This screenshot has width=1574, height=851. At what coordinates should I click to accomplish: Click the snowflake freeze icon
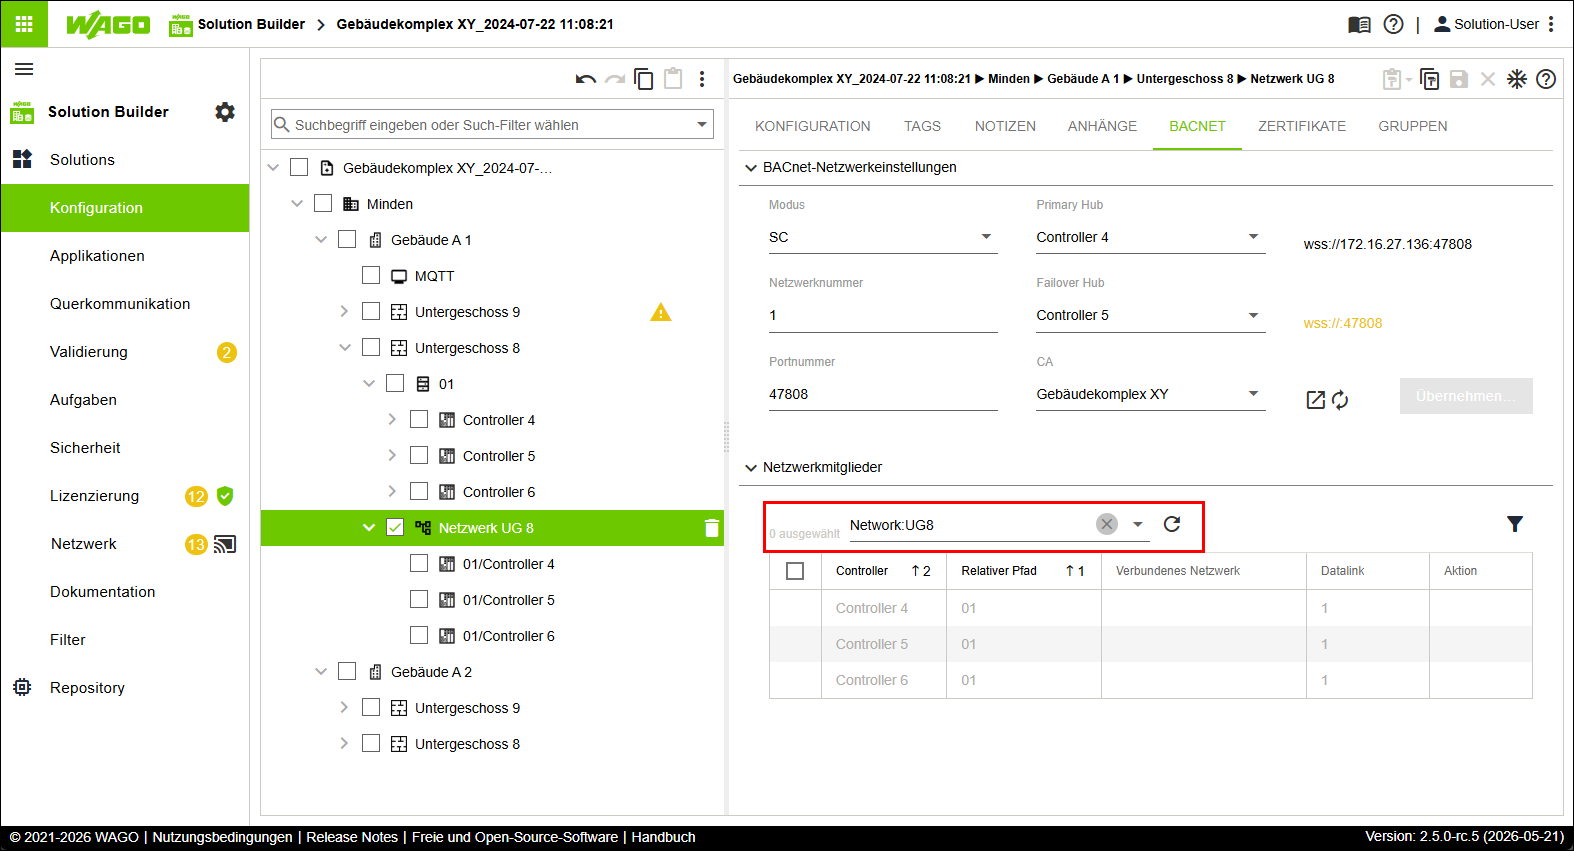[1517, 79]
